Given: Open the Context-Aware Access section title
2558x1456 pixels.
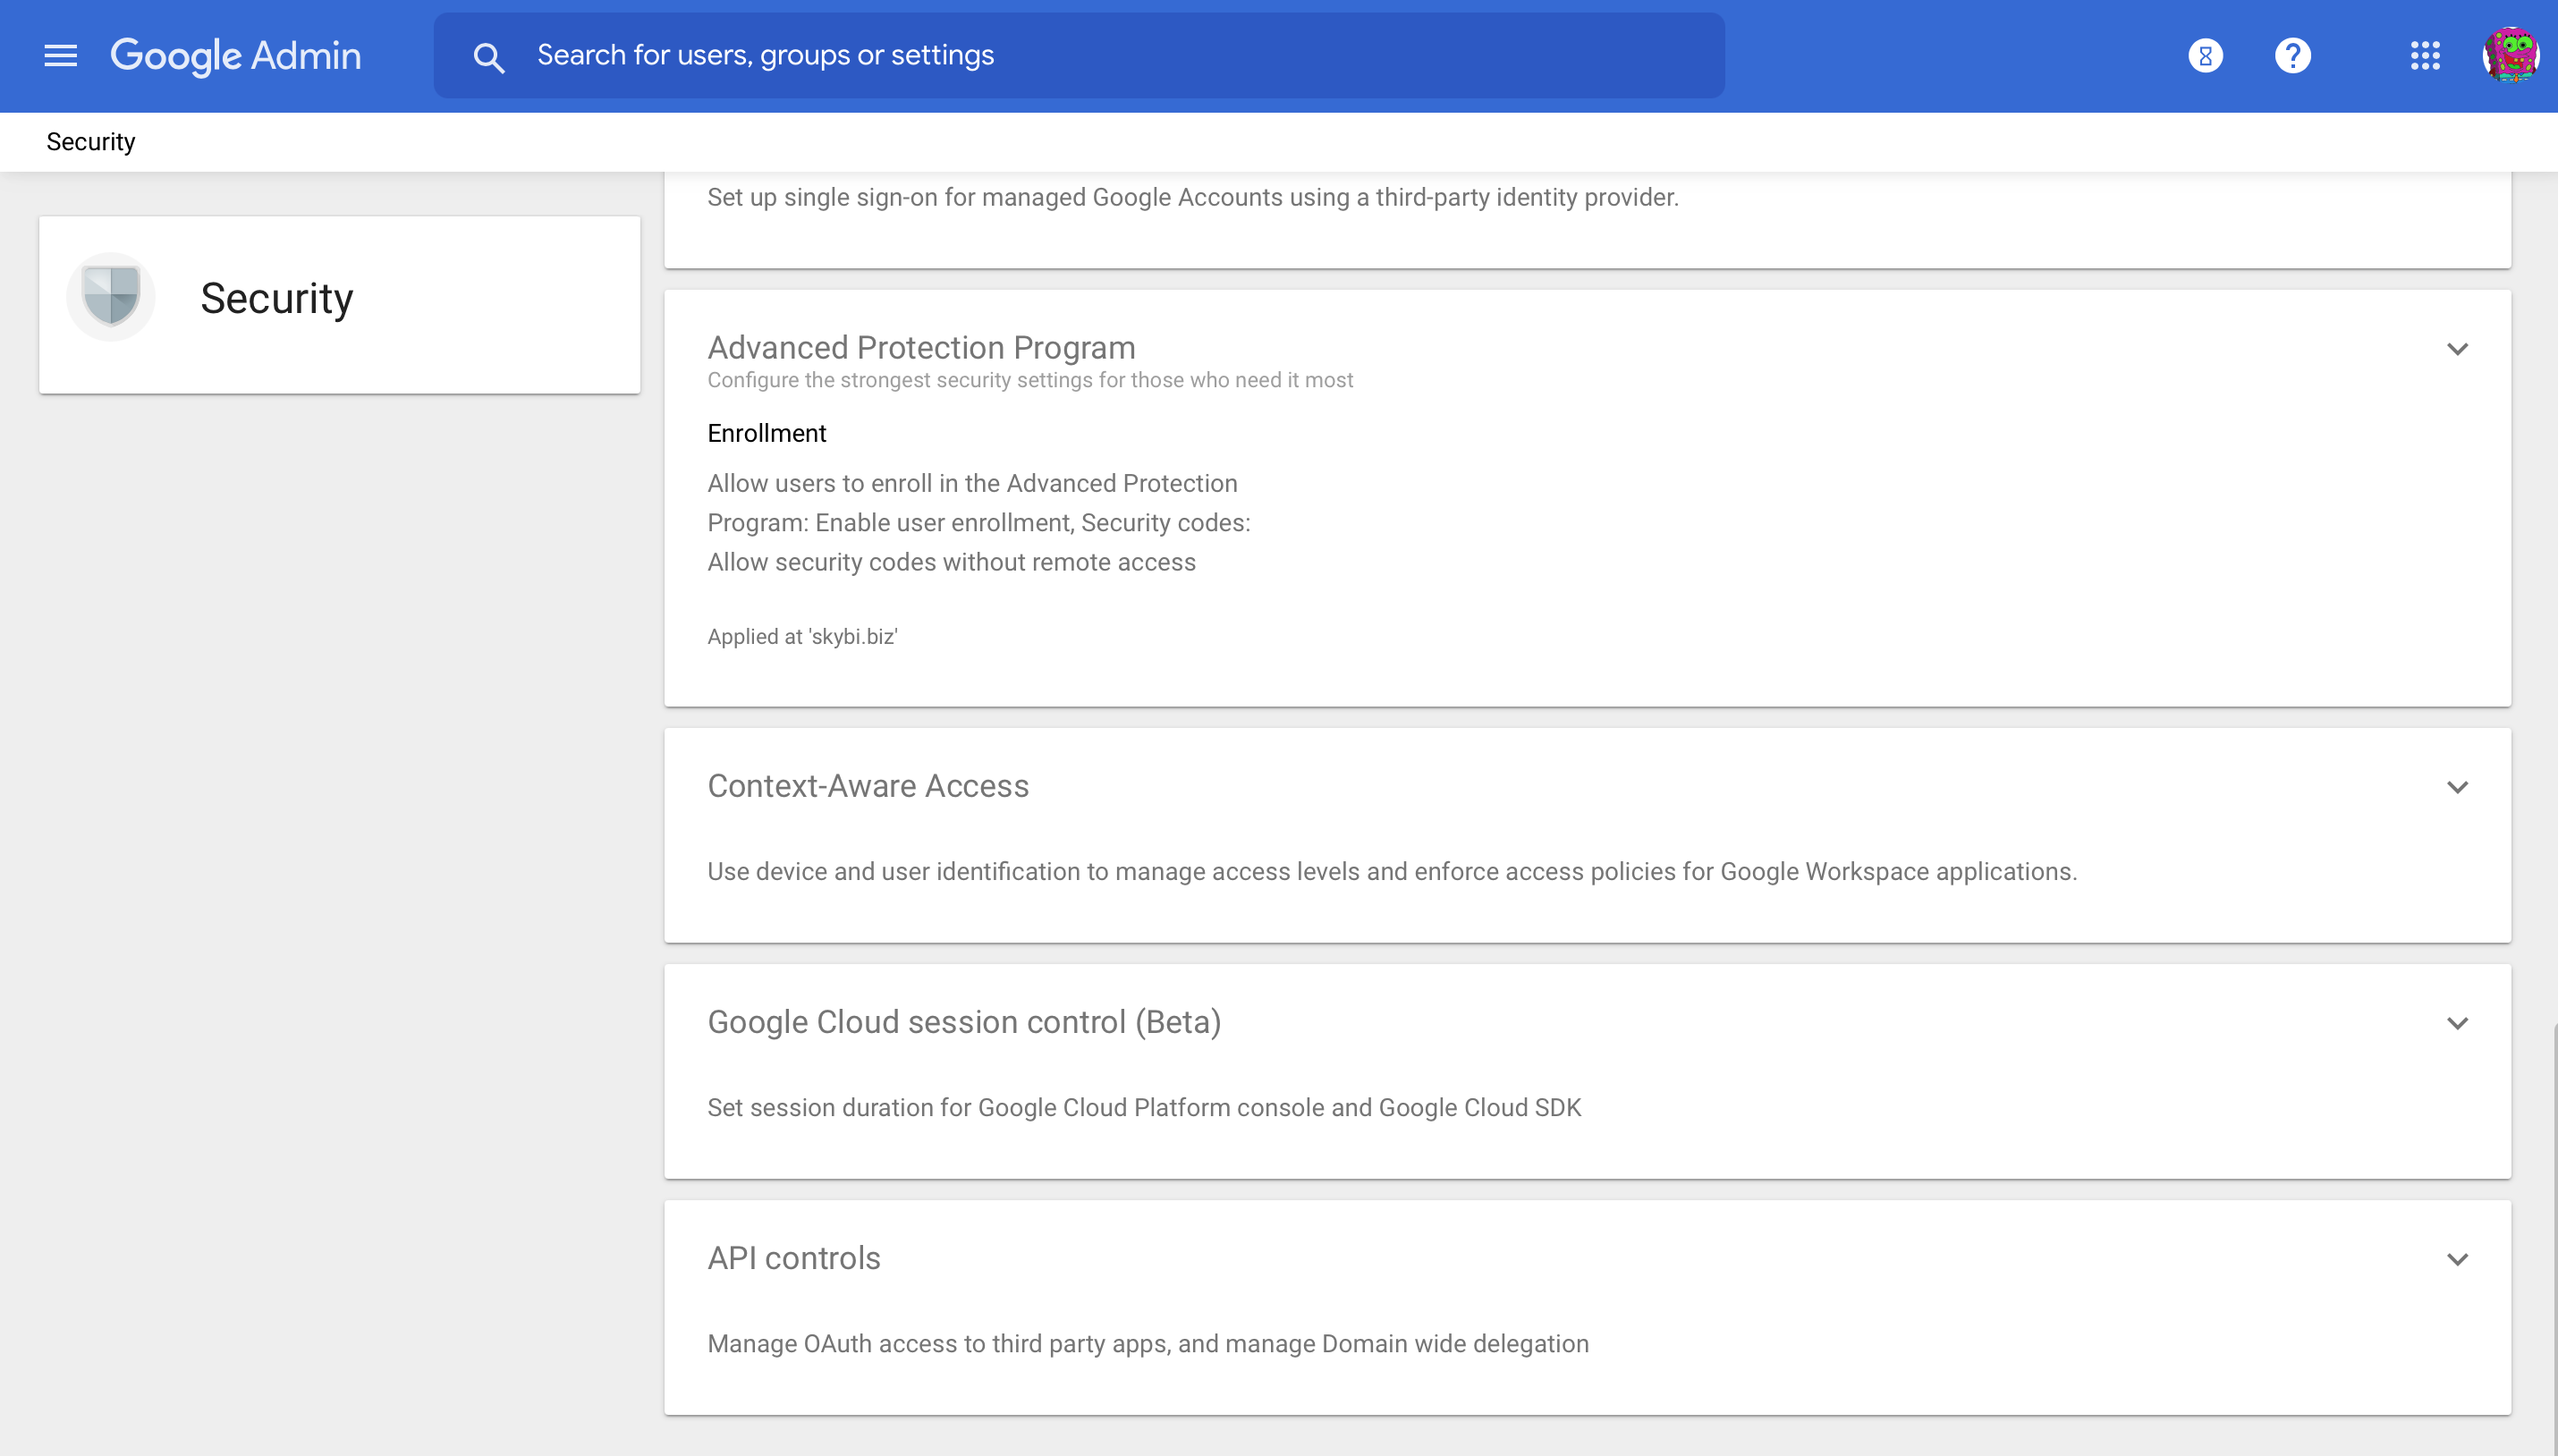Looking at the screenshot, I should tap(868, 786).
